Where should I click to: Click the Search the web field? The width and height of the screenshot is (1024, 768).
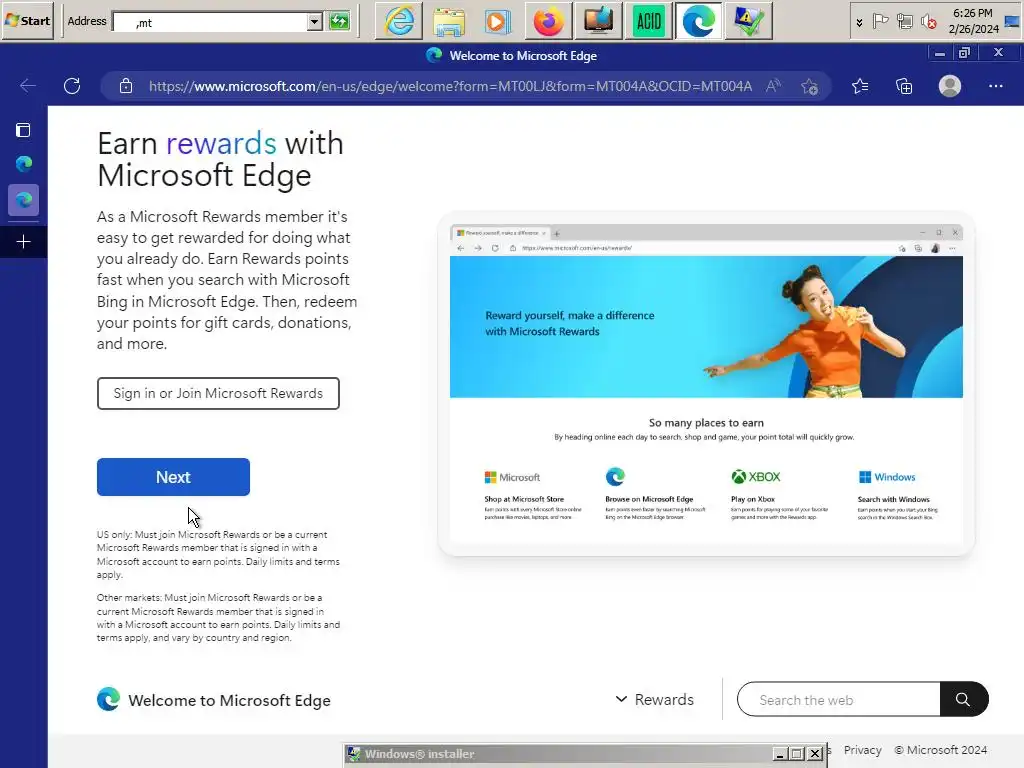pos(839,699)
